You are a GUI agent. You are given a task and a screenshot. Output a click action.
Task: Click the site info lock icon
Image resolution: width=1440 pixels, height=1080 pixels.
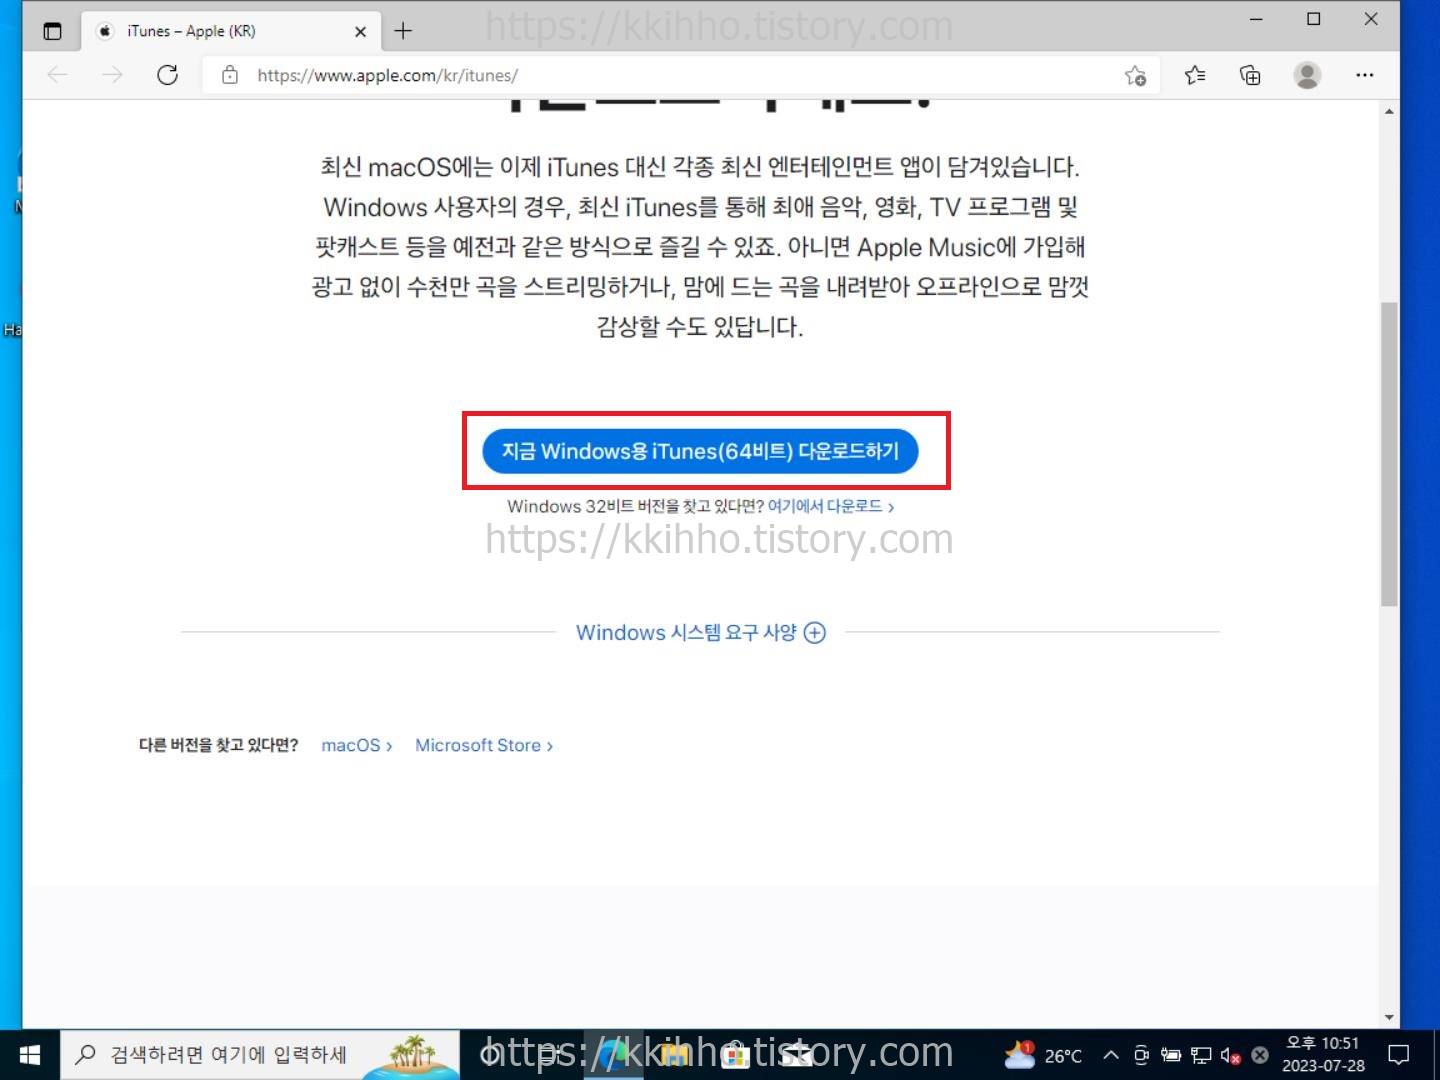230,75
